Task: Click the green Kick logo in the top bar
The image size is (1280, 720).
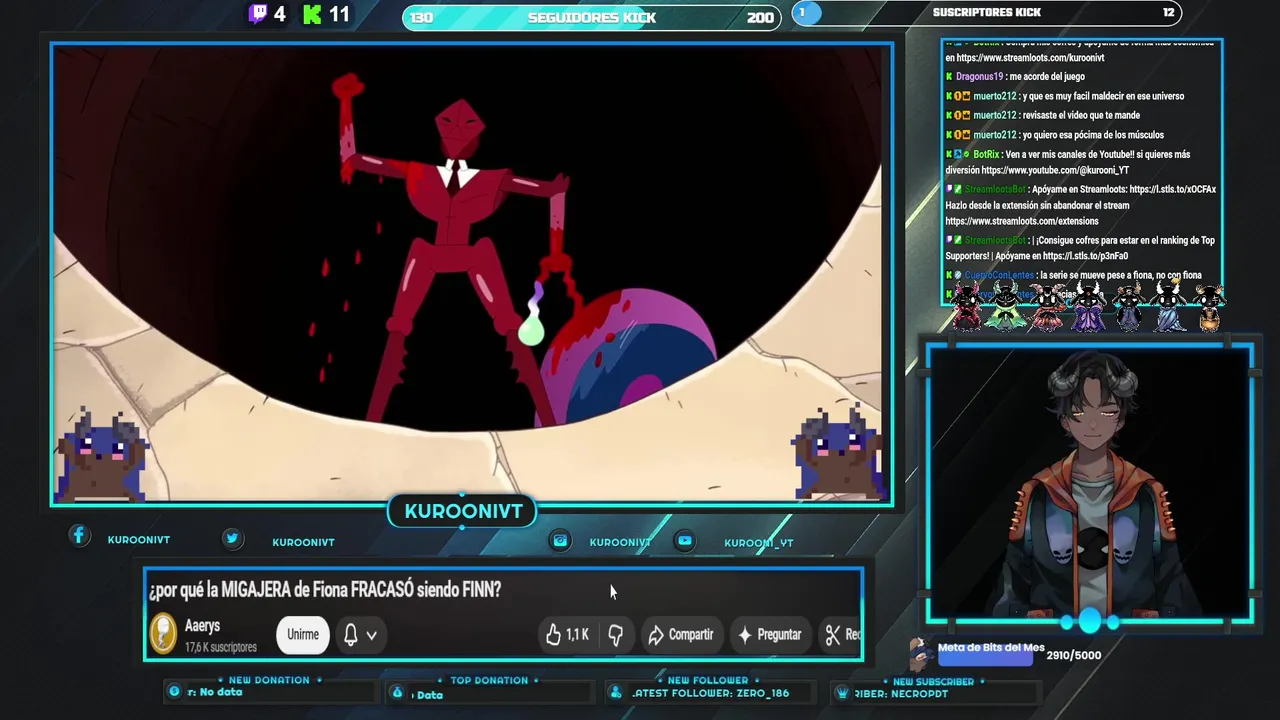Action: pos(312,14)
